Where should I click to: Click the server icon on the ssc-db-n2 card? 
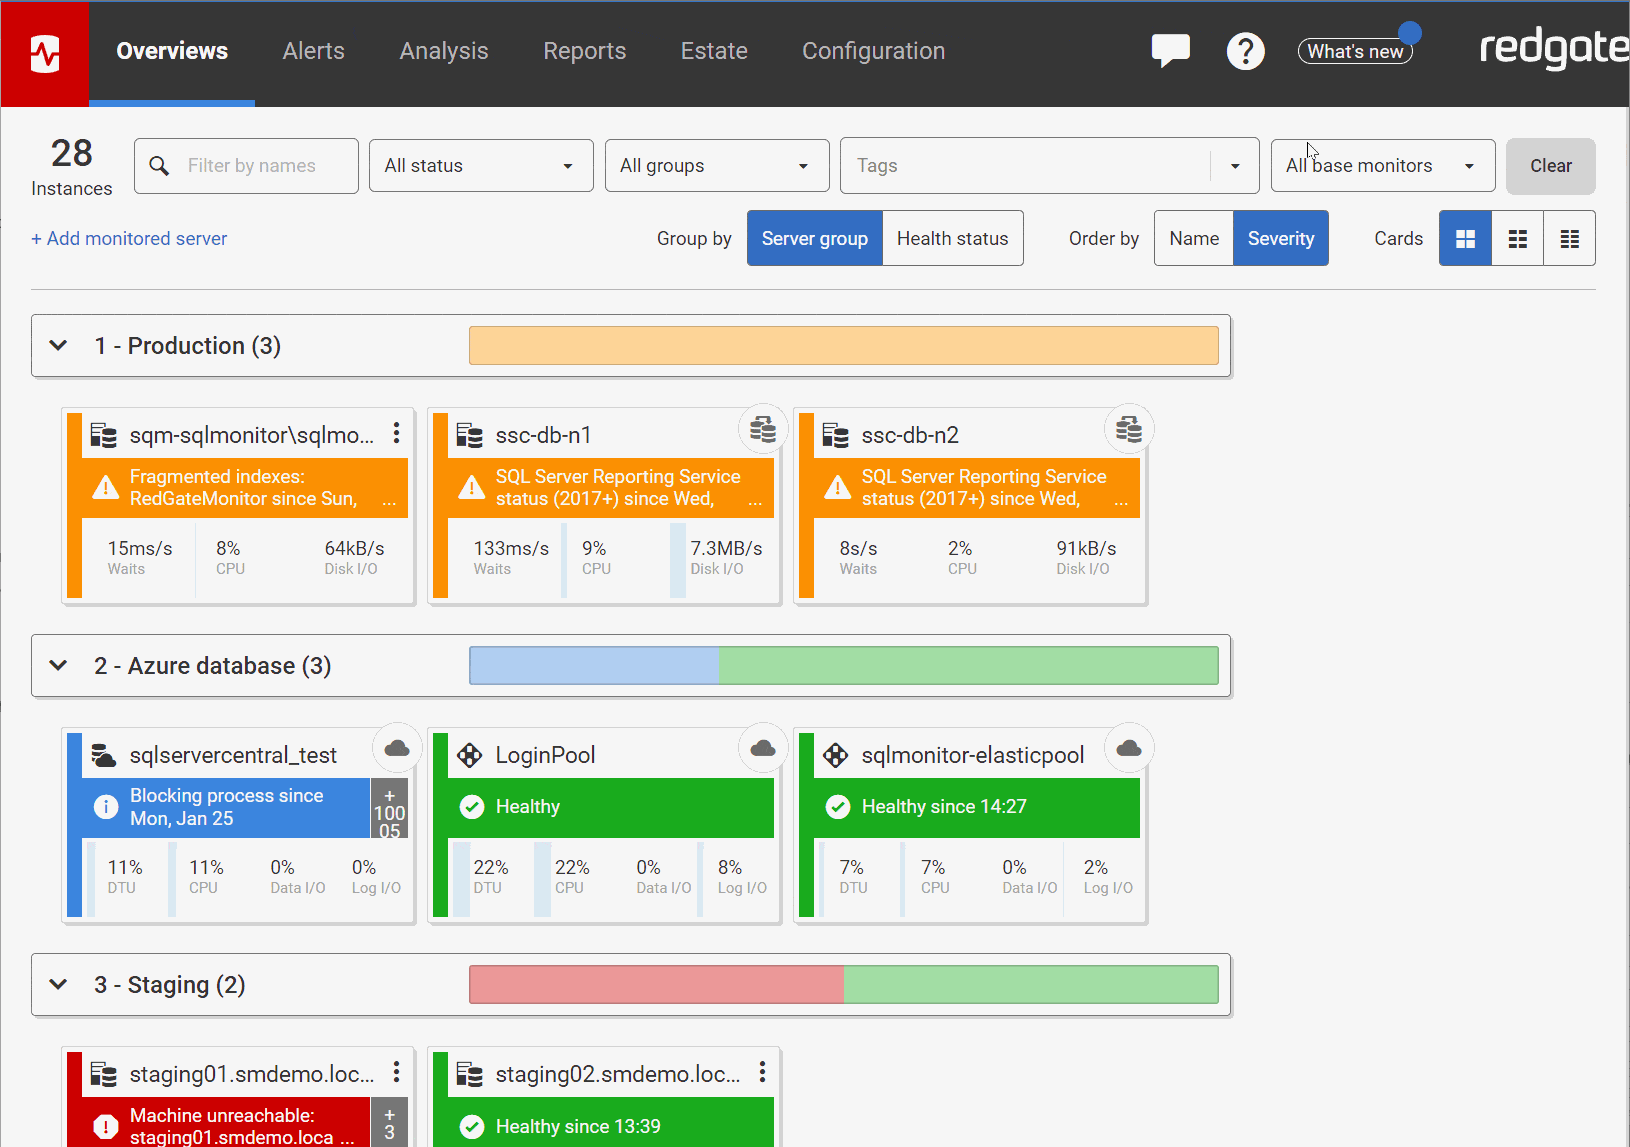tap(836, 435)
